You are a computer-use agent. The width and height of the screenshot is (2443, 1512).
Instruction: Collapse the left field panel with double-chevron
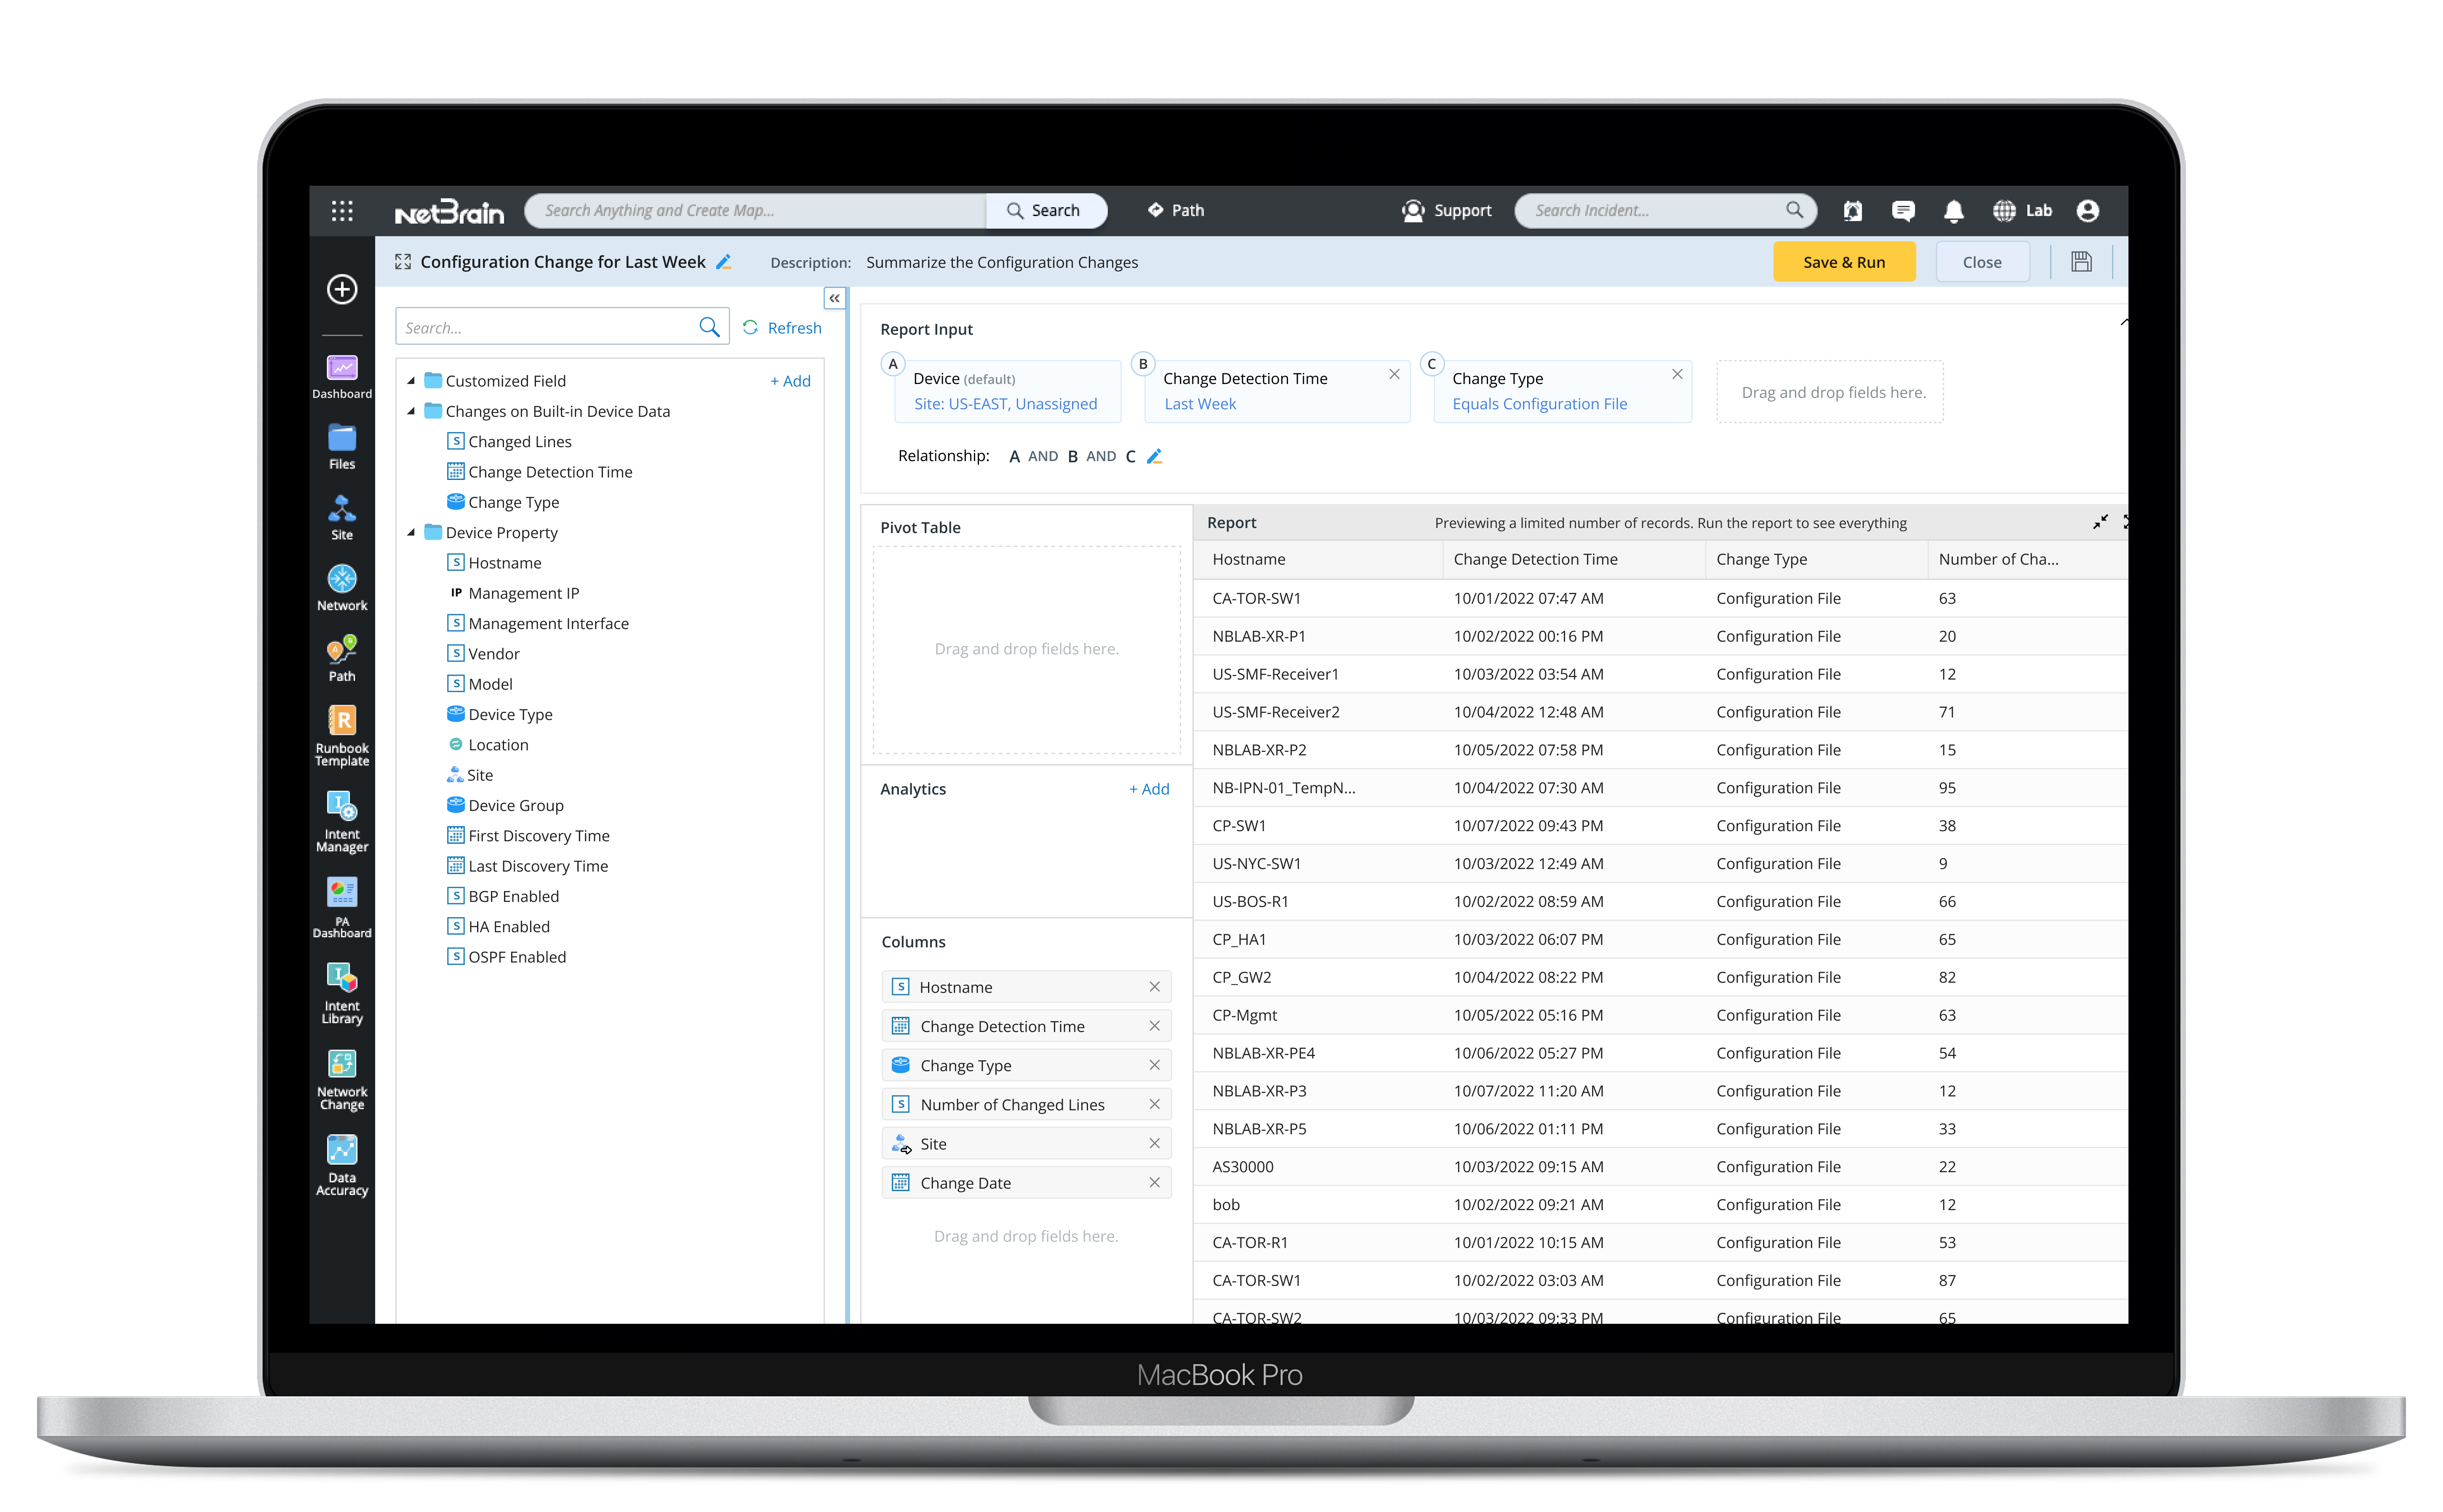click(834, 298)
